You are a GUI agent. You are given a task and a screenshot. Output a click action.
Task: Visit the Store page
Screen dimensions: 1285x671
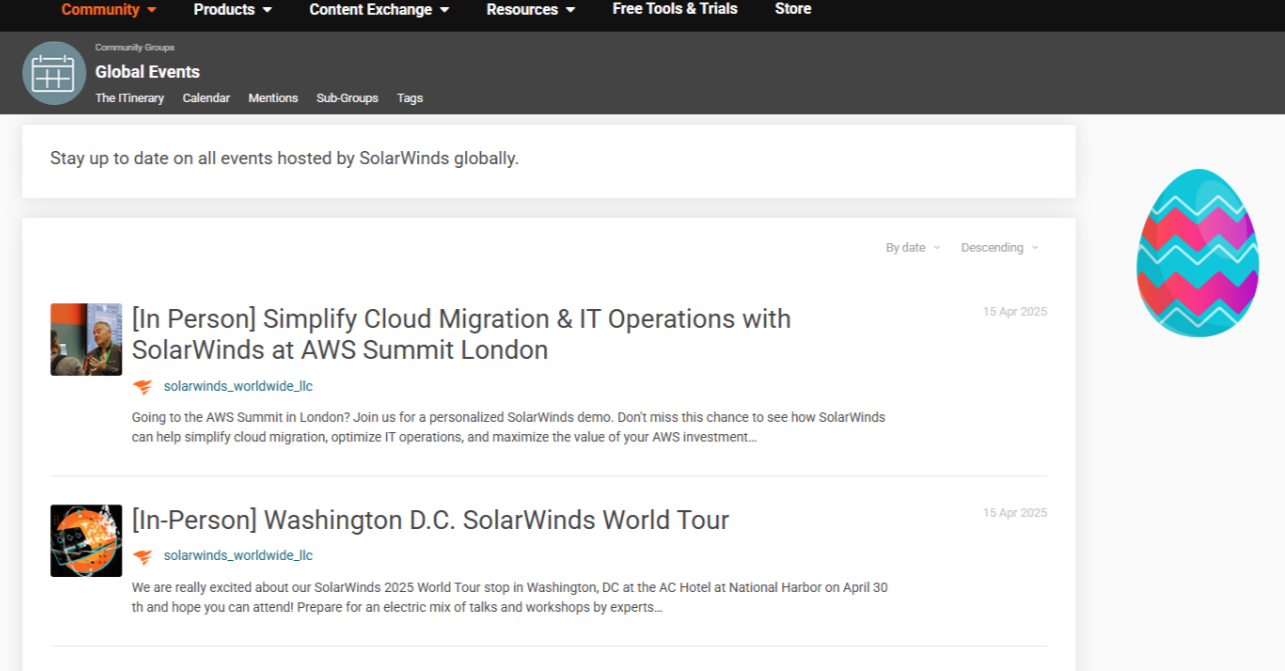point(793,9)
